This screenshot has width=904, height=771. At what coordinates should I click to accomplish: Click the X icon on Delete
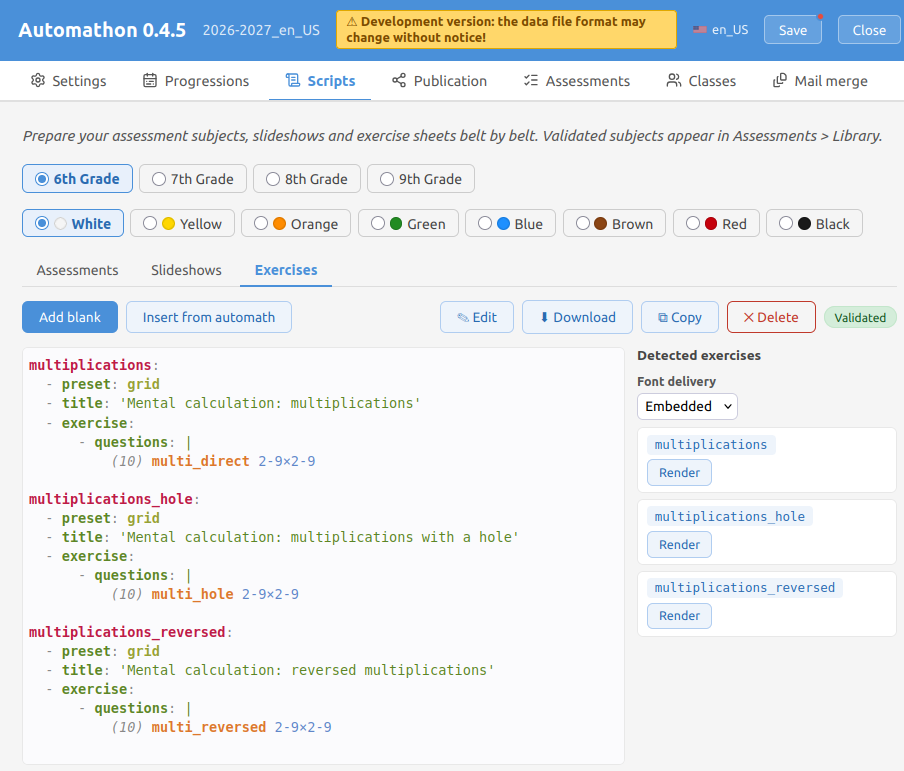[x=748, y=317]
